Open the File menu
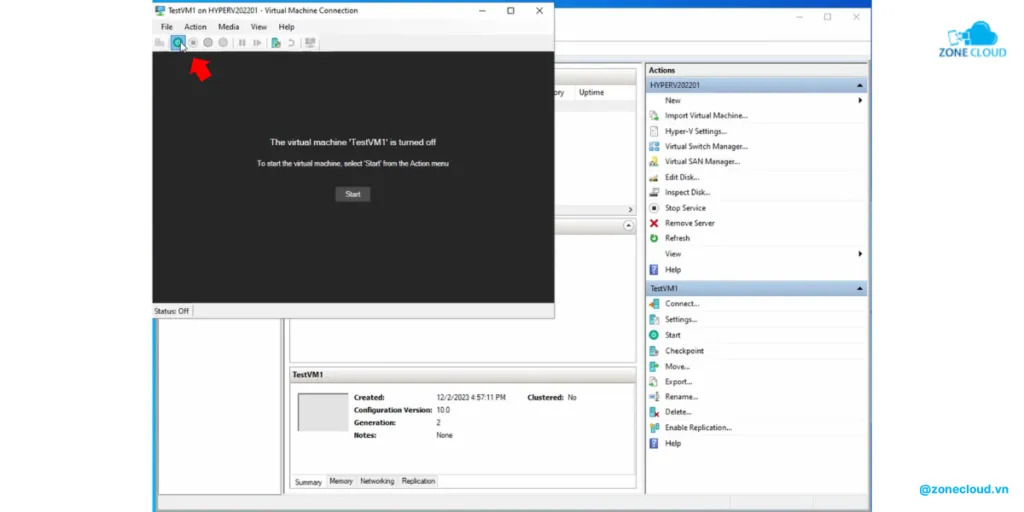This screenshot has width=1024, height=512. tap(167, 27)
